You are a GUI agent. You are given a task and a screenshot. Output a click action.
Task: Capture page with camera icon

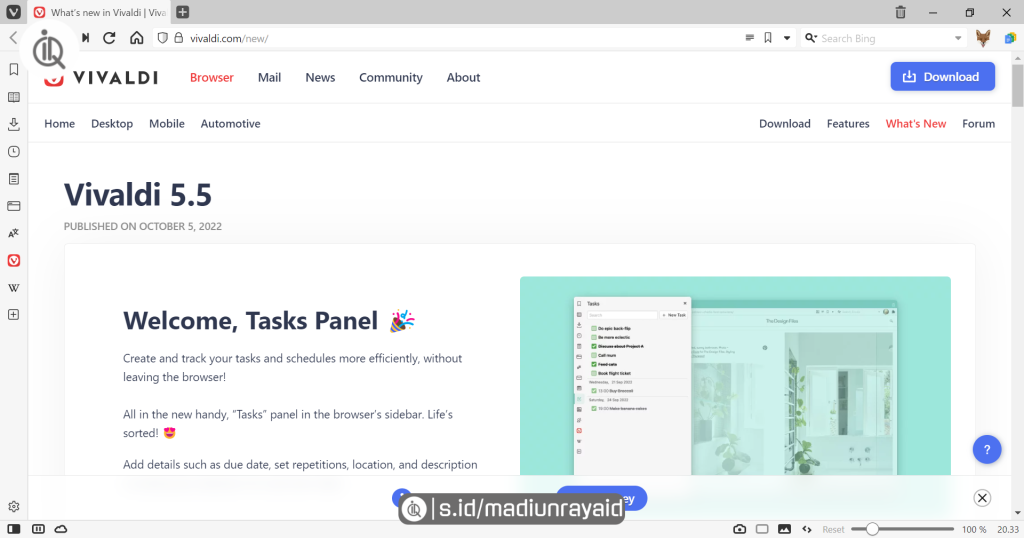pyautogui.click(x=740, y=528)
